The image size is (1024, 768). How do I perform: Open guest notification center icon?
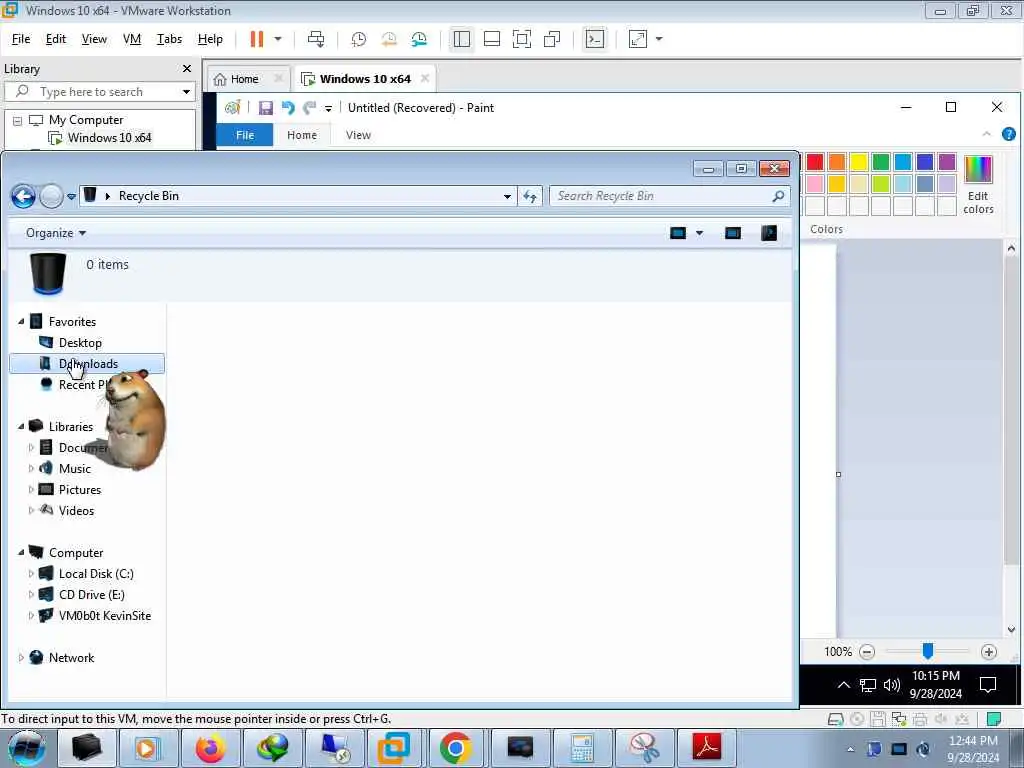coord(987,684)
